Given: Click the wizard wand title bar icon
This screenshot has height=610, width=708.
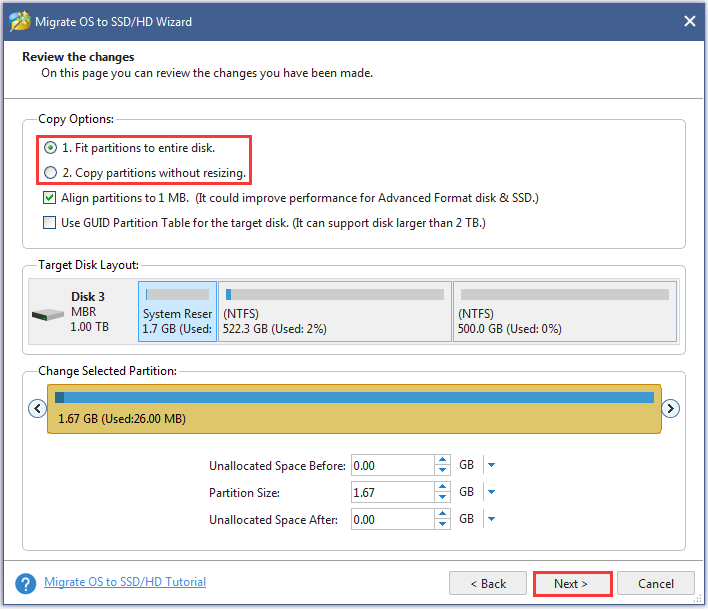Looking at the screenshot, I should pos(19,21).
